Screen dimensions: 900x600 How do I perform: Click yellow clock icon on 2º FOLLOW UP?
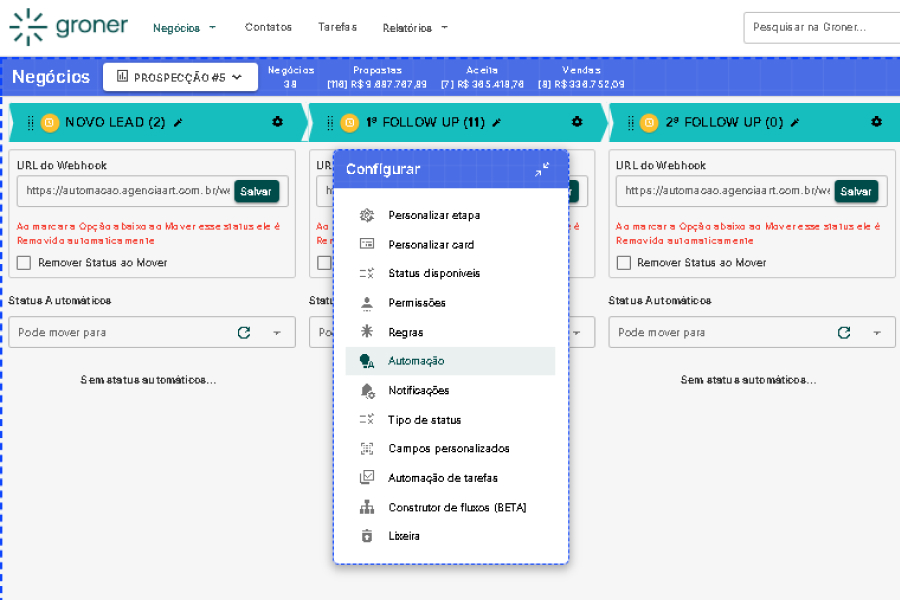(649, 123)
